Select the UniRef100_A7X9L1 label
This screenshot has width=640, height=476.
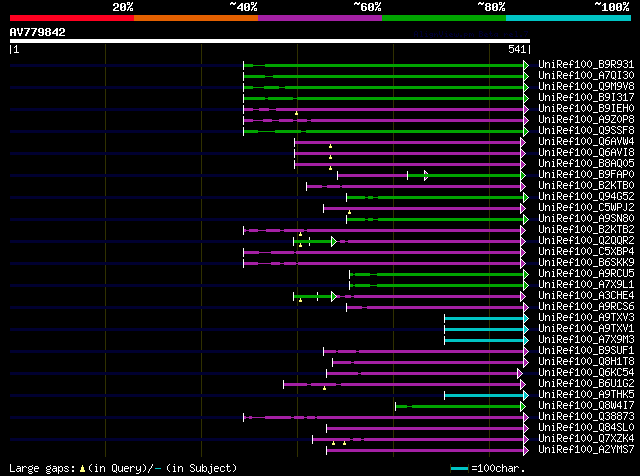point(586,285)
